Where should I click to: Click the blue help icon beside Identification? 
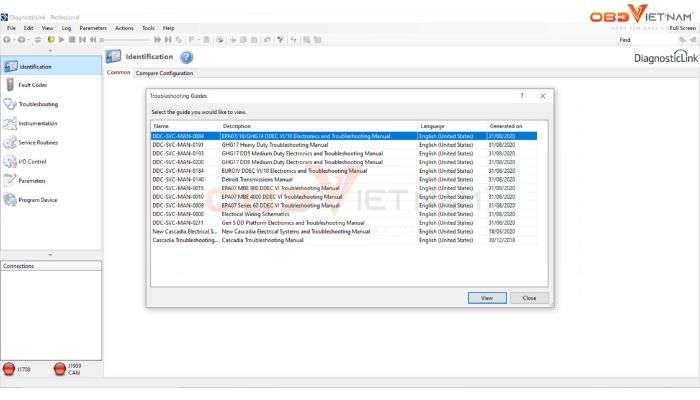tap(187, 57)
